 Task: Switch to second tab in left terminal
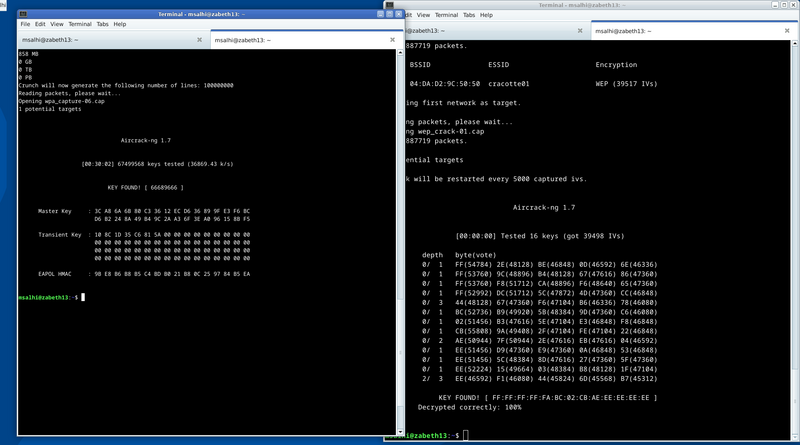pos(306,40)
